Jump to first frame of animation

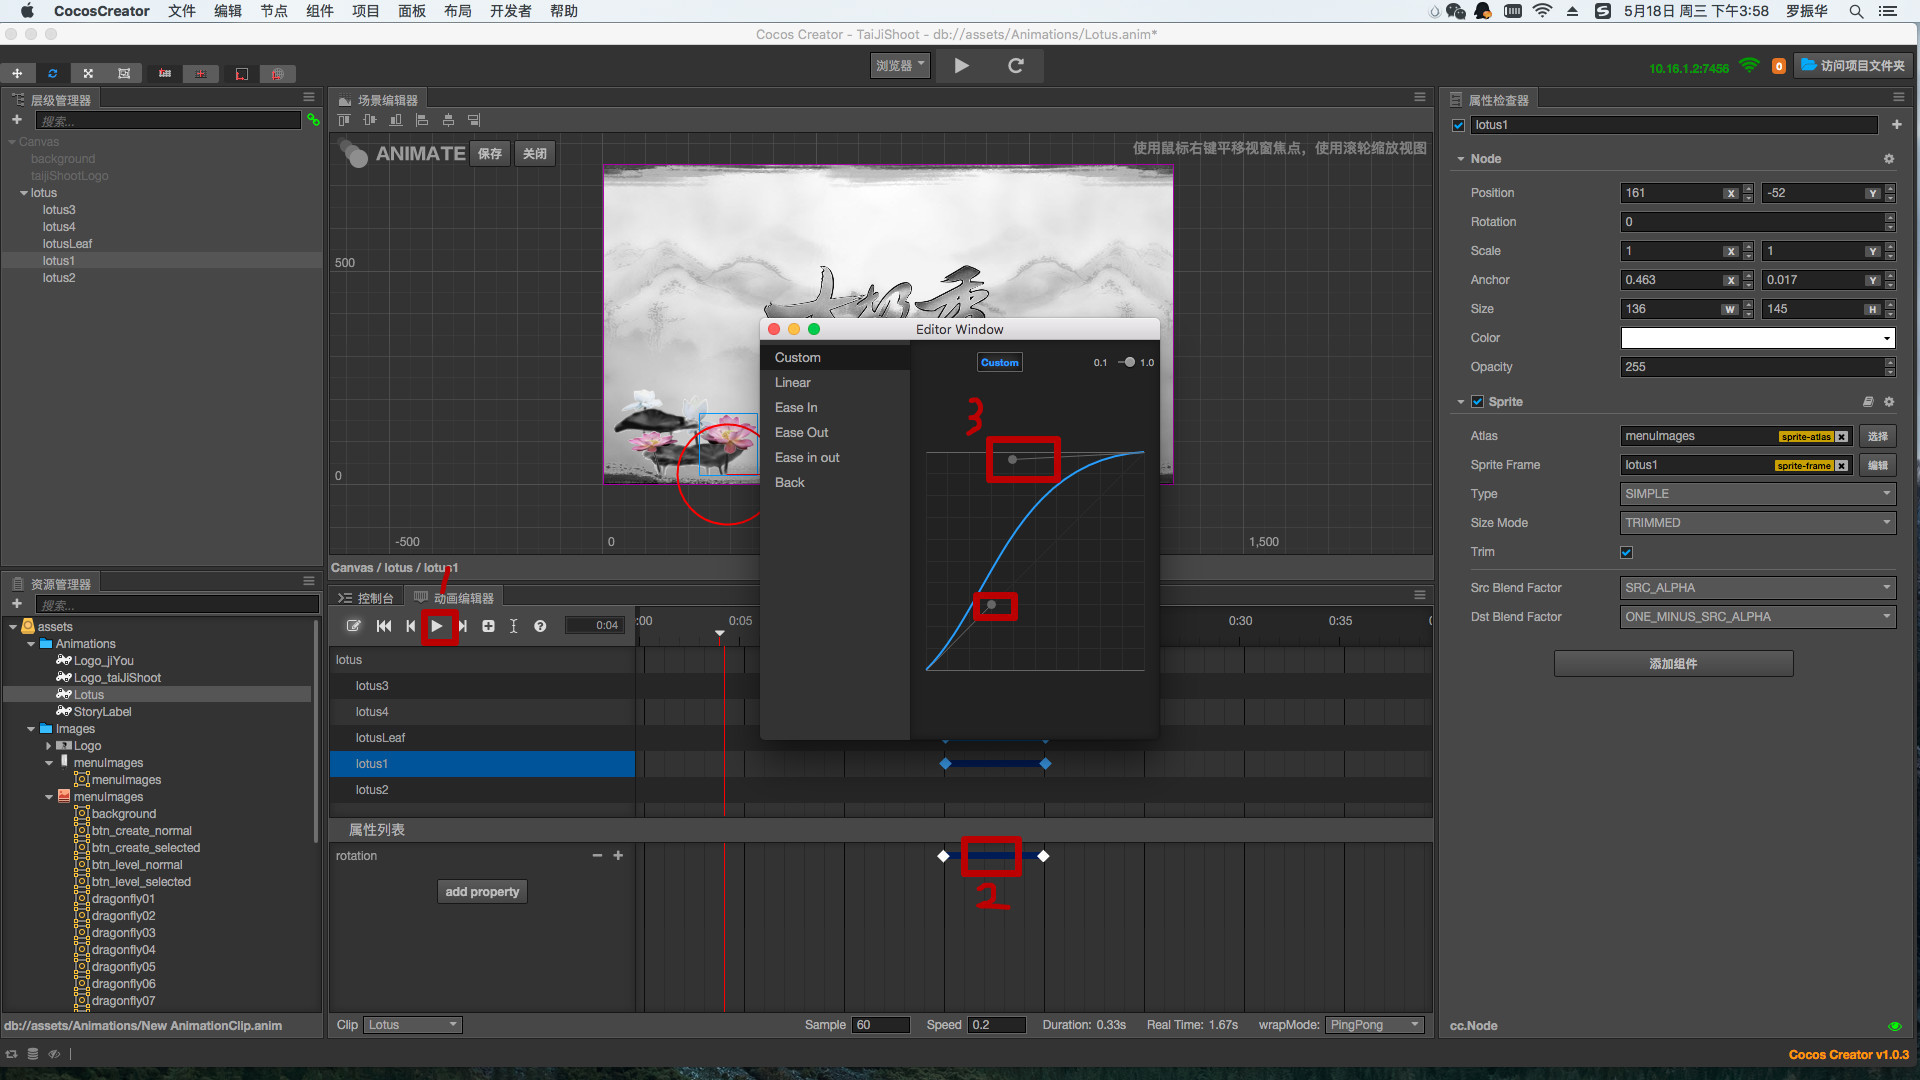coord(384,626)
